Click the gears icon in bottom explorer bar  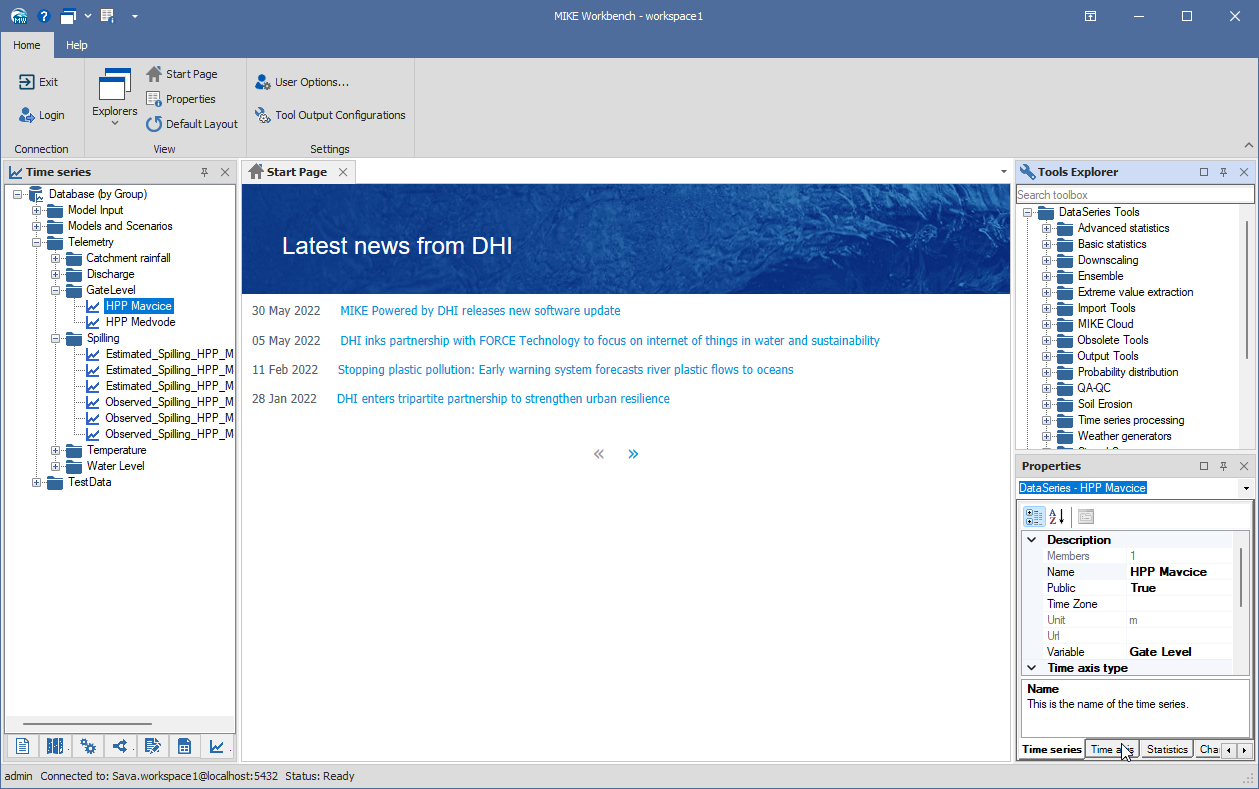[x=88, y=746]
